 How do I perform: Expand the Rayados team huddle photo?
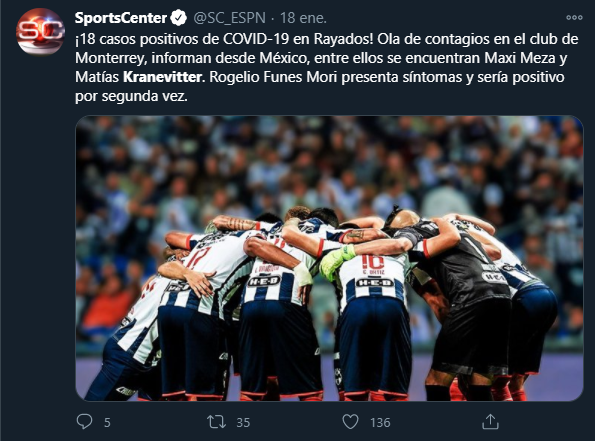tap(329, 258)
